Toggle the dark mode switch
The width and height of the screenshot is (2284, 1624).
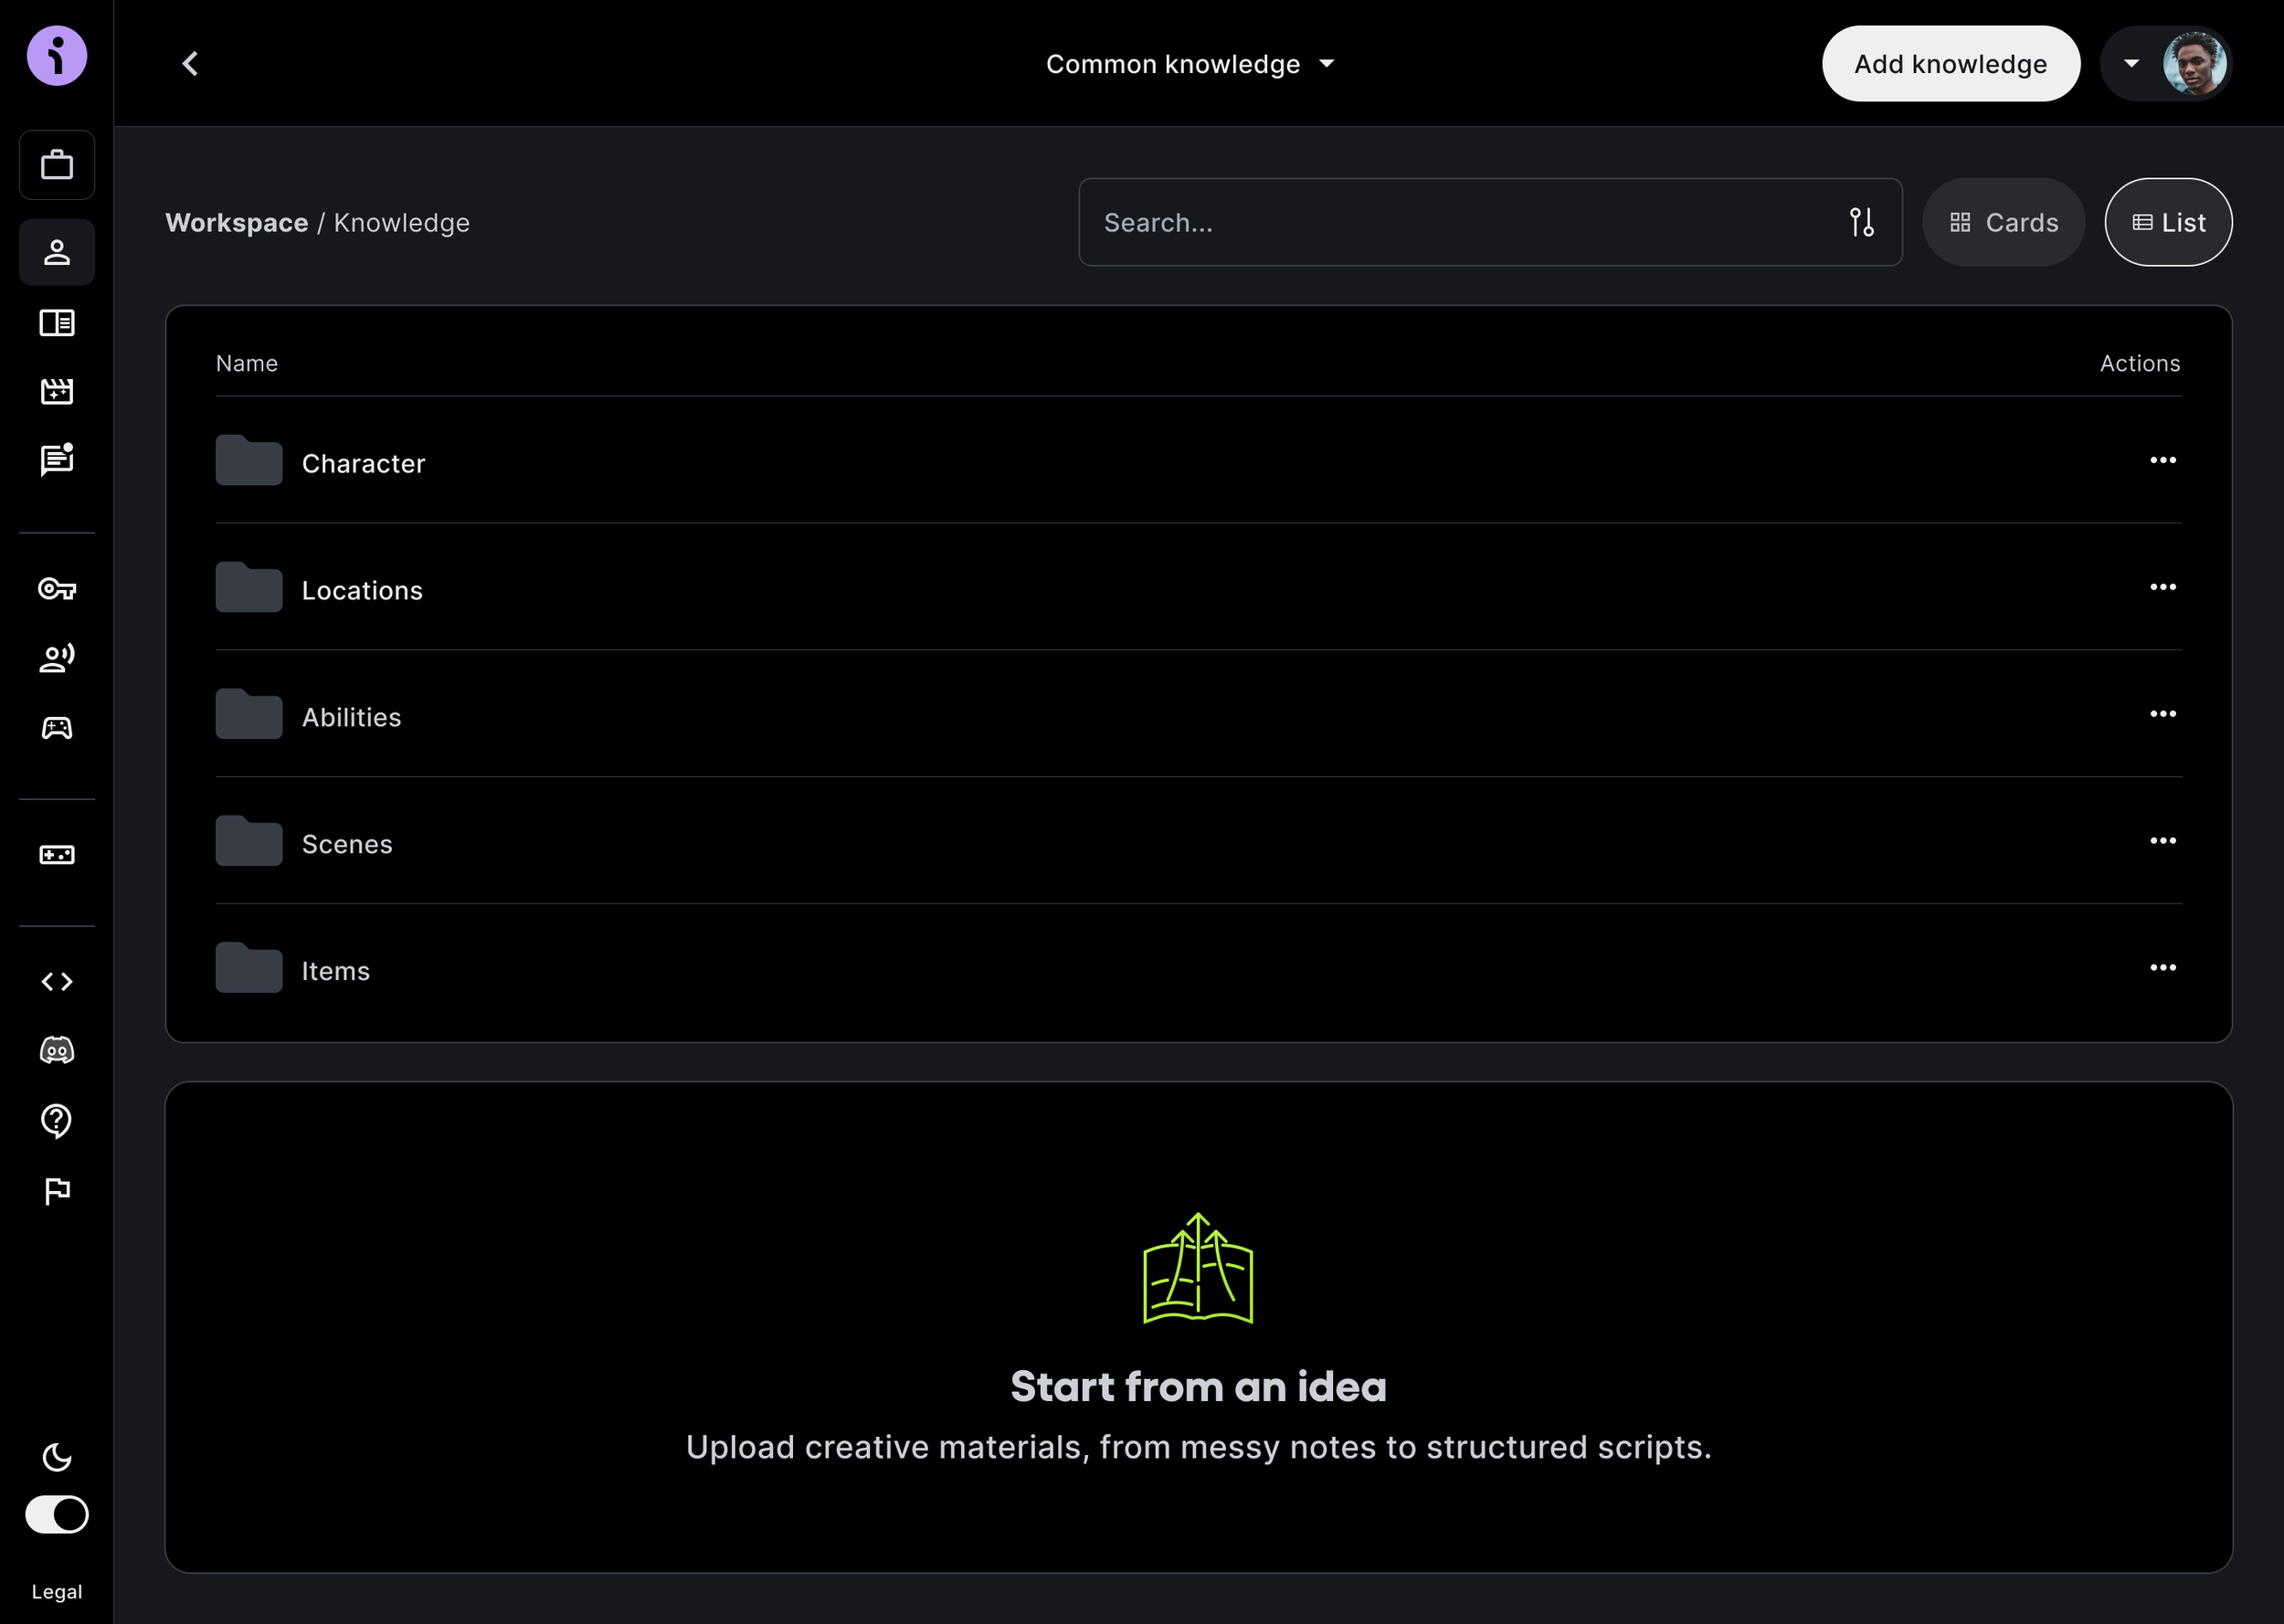click(x=57, y=1514)
